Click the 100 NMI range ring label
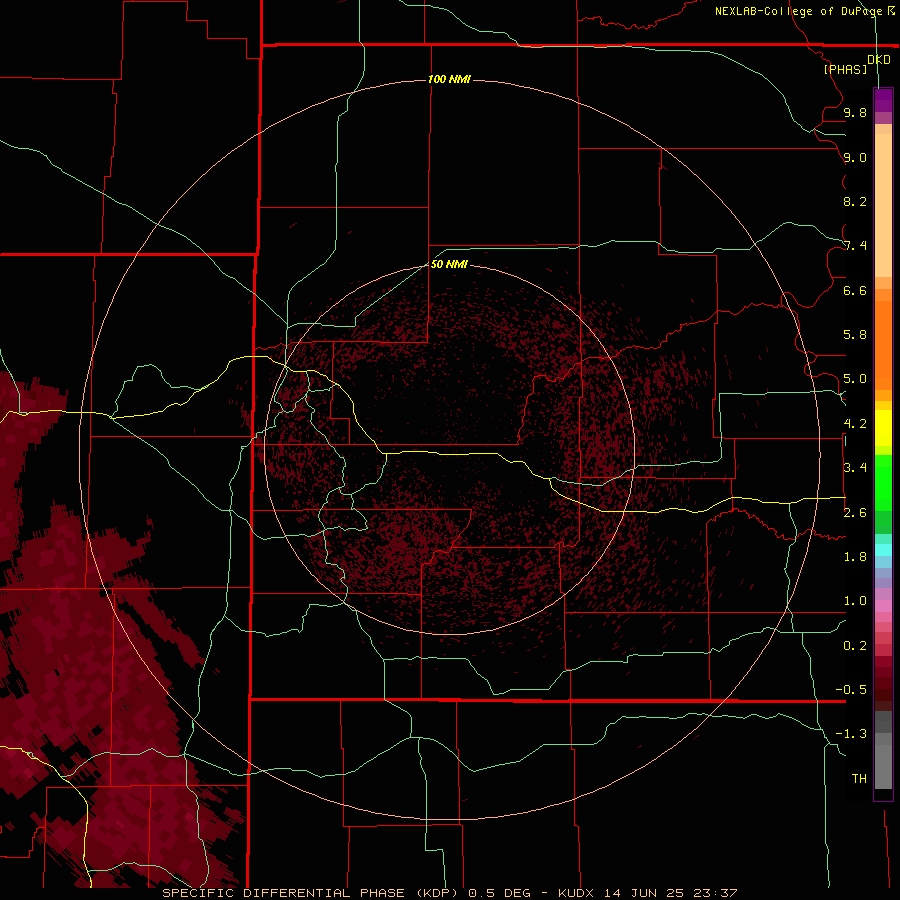Image resolution: width=900 pixels, height=900 pixels. [449, 79]
